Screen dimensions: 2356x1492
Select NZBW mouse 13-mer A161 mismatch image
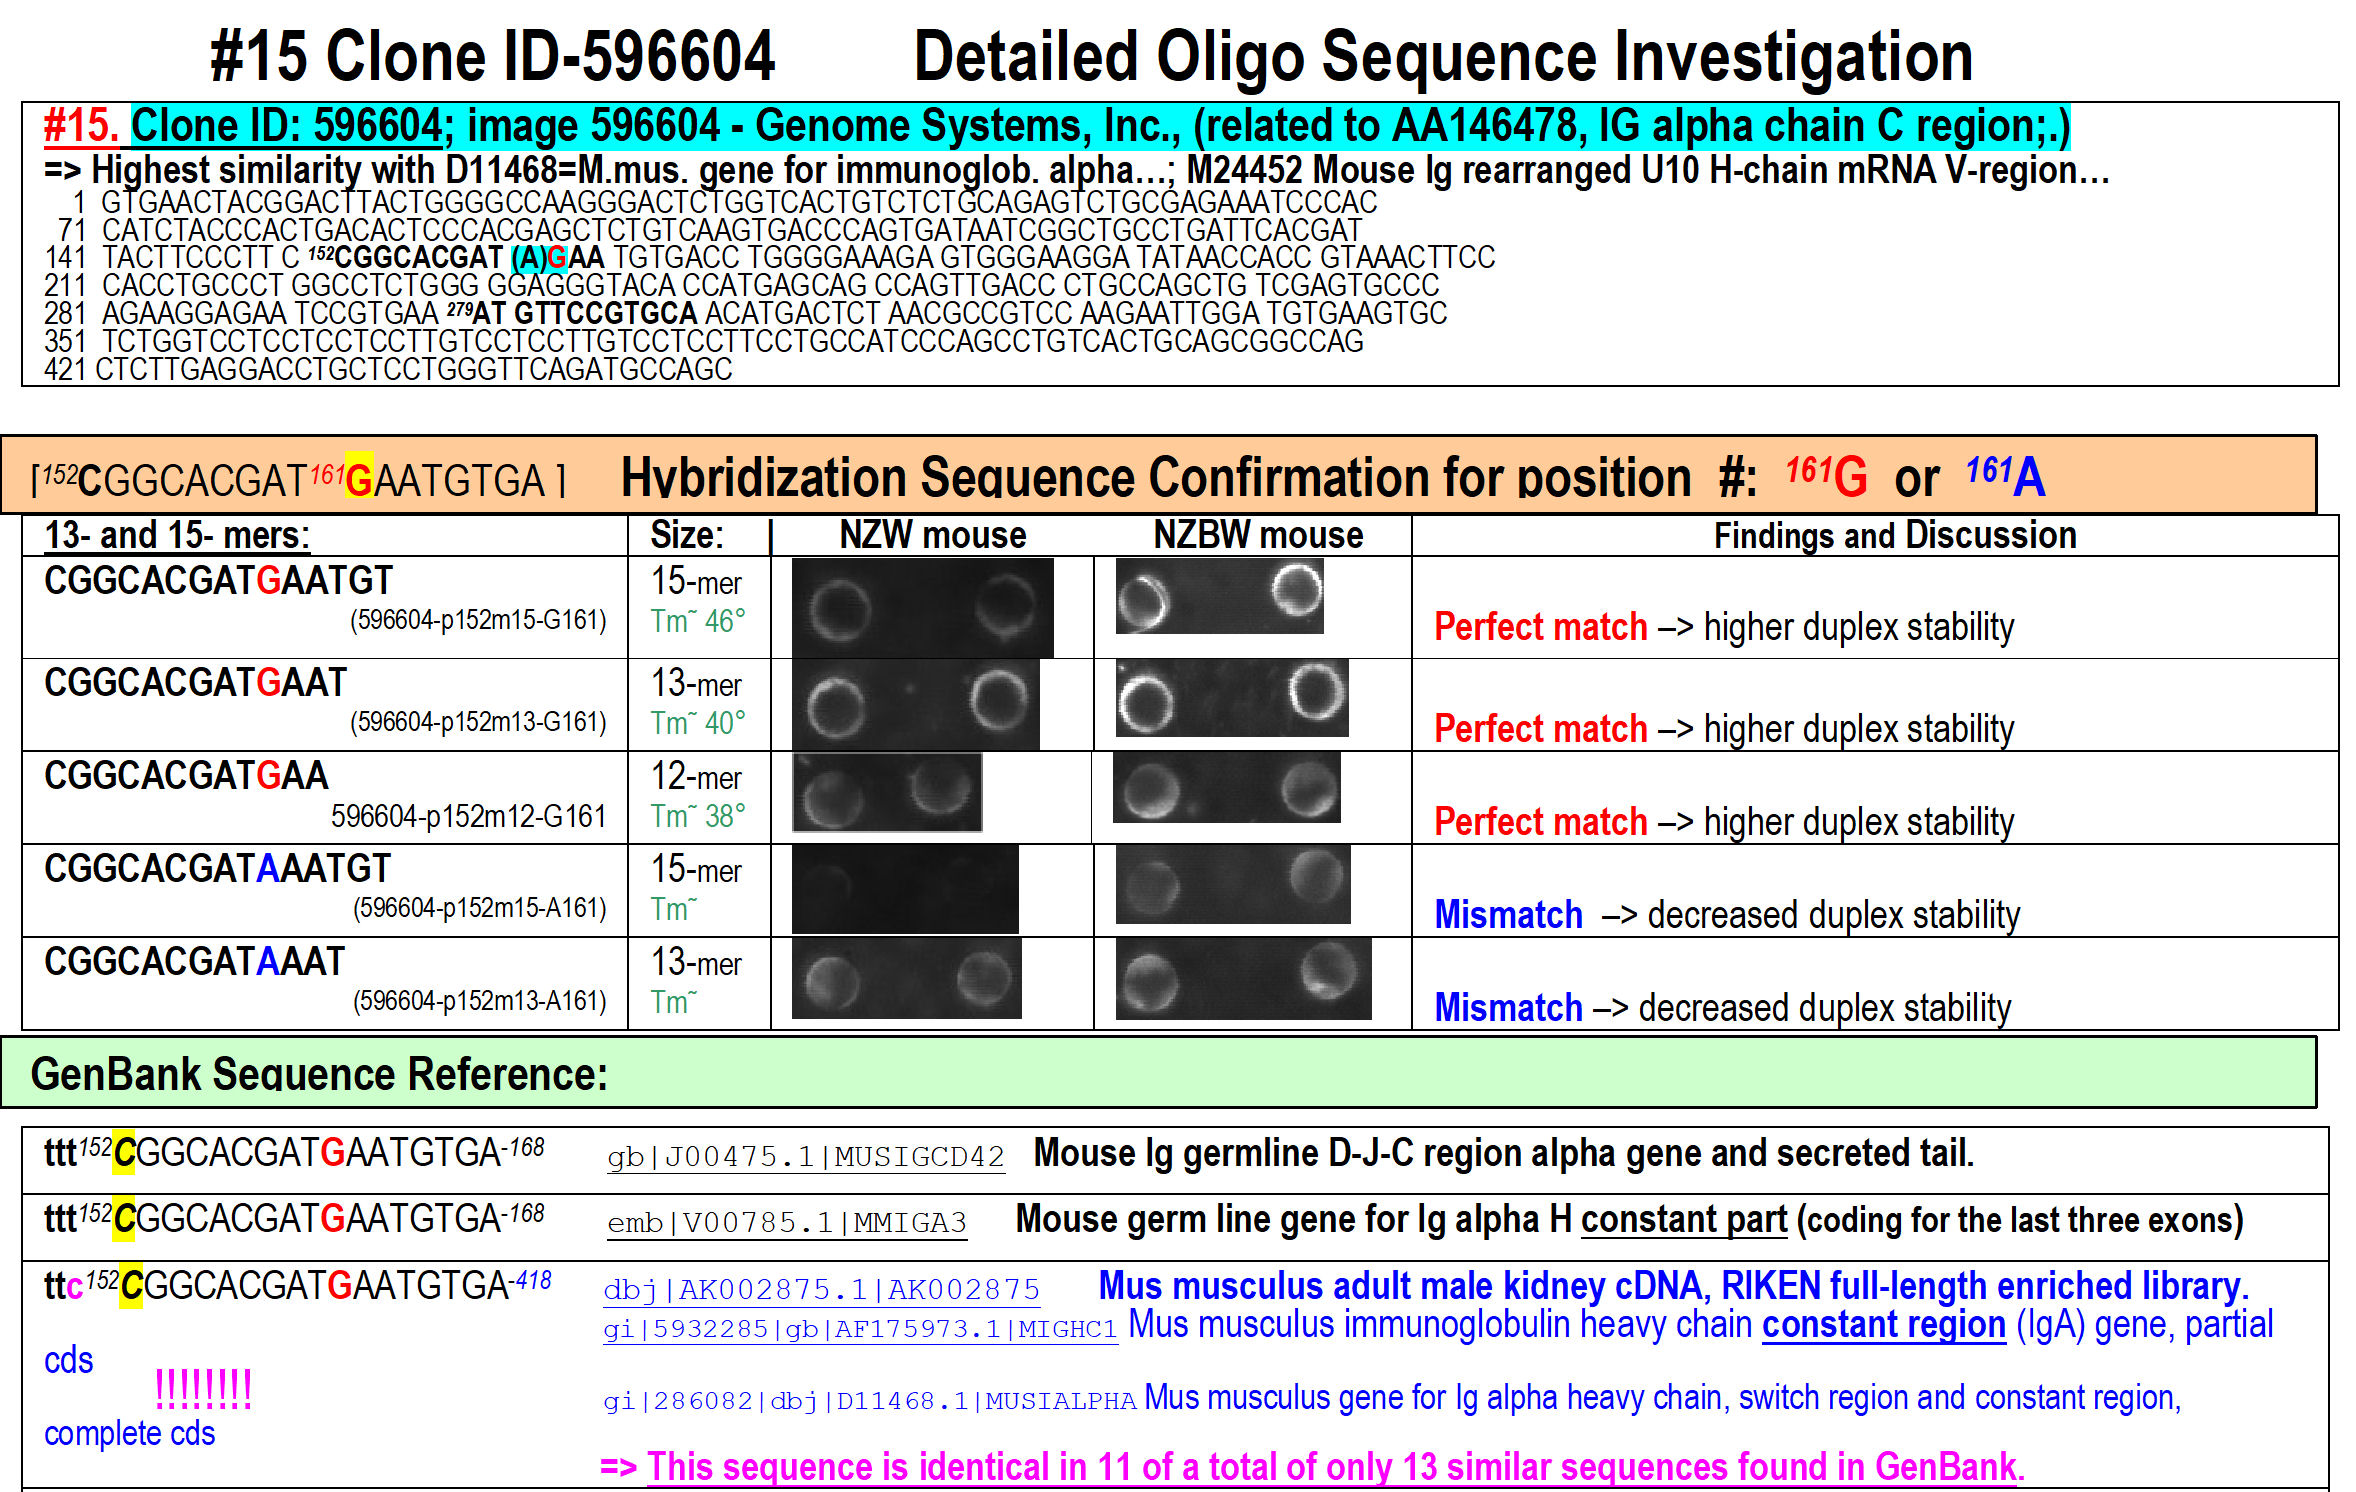[1243, 978]
